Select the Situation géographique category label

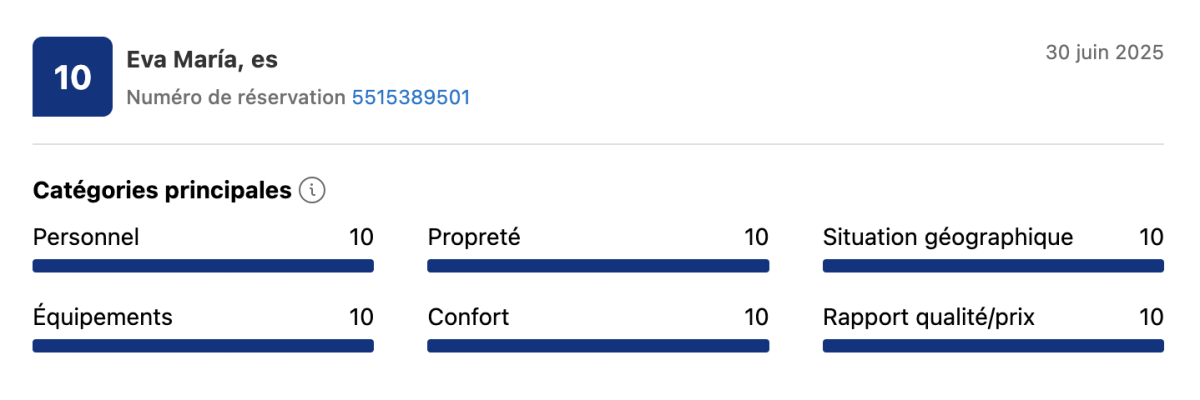point(947,237)
